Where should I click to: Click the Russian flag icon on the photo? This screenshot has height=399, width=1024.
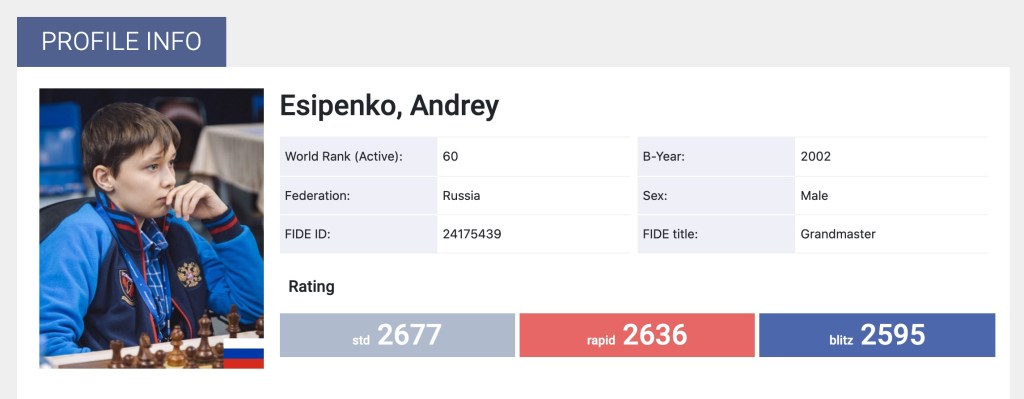pos(244,353)
